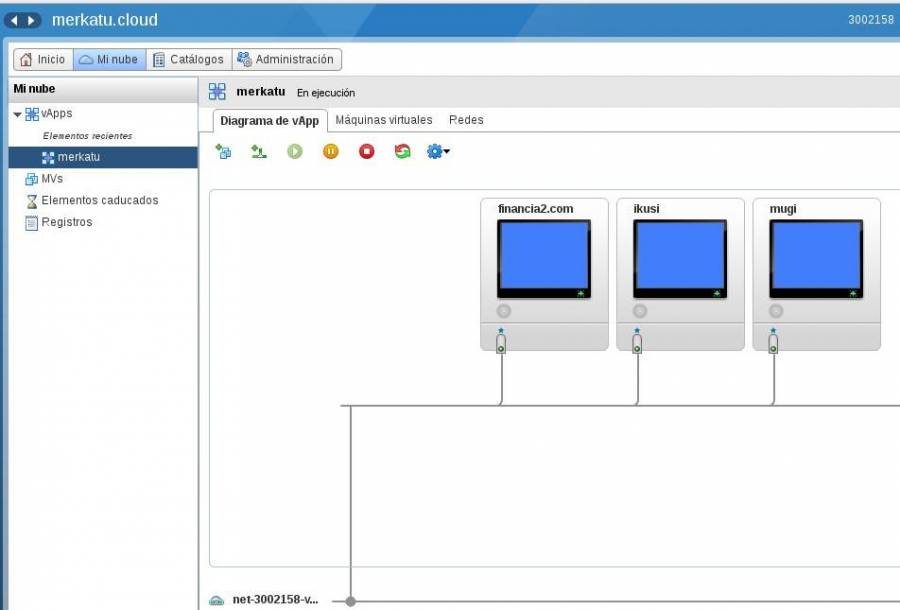Click the reset vApp icon
Viewport: 900px width, 610px height.
[x=402, y=152]
